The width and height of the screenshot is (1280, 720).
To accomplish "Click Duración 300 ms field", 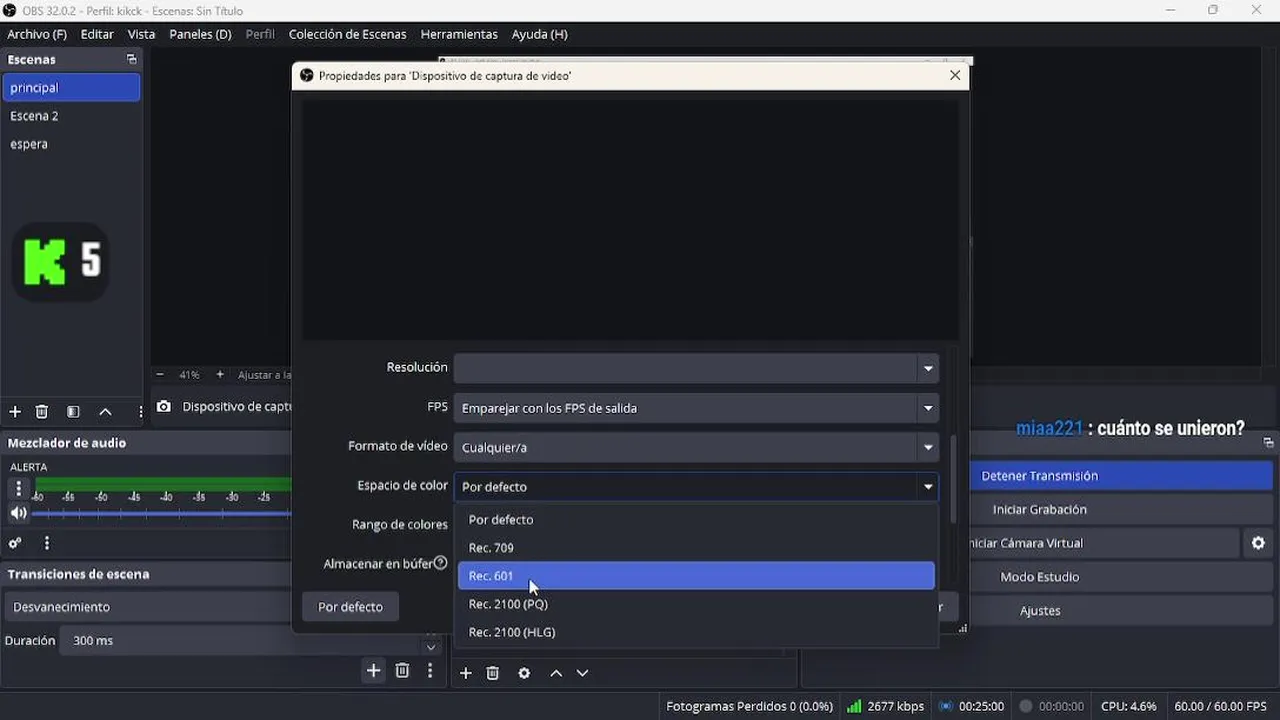I will (240, 641).
